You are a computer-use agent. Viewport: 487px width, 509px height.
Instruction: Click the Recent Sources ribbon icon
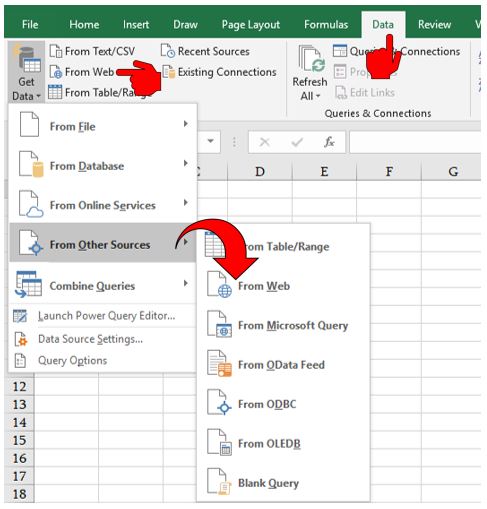click(168, 51)
